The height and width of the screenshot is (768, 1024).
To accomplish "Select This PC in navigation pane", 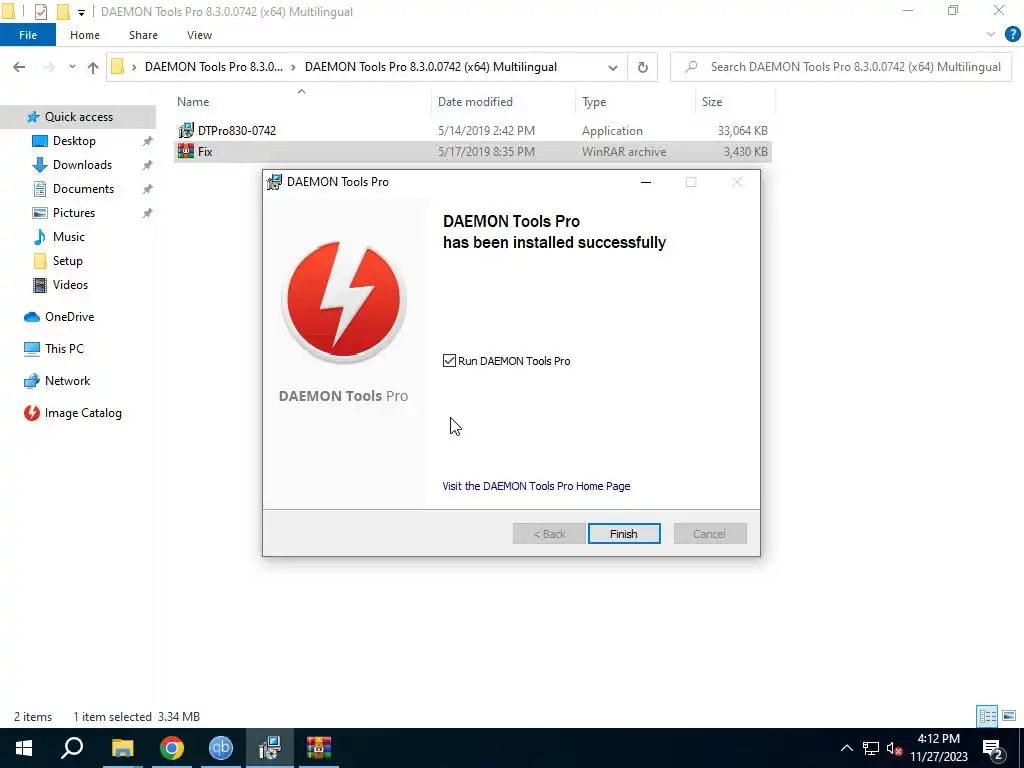I will point(64,349).
